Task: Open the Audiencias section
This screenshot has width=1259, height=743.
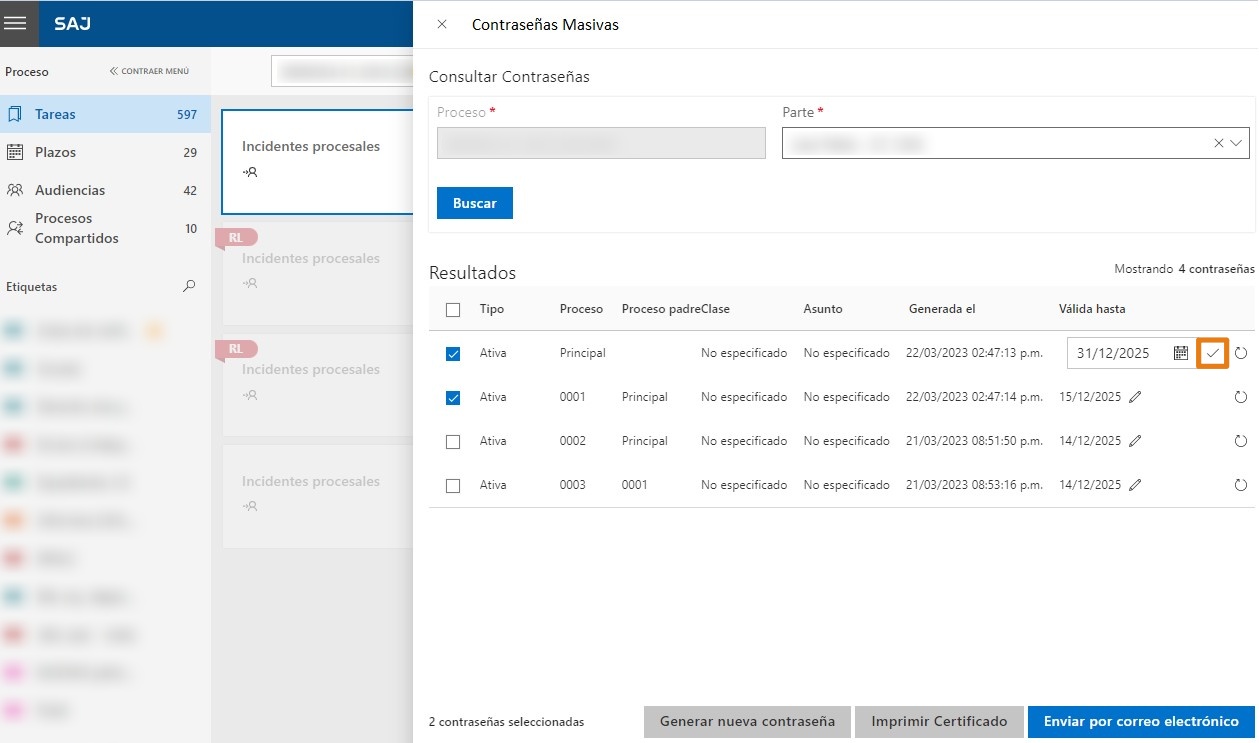Action: click(x=105, y=190)
